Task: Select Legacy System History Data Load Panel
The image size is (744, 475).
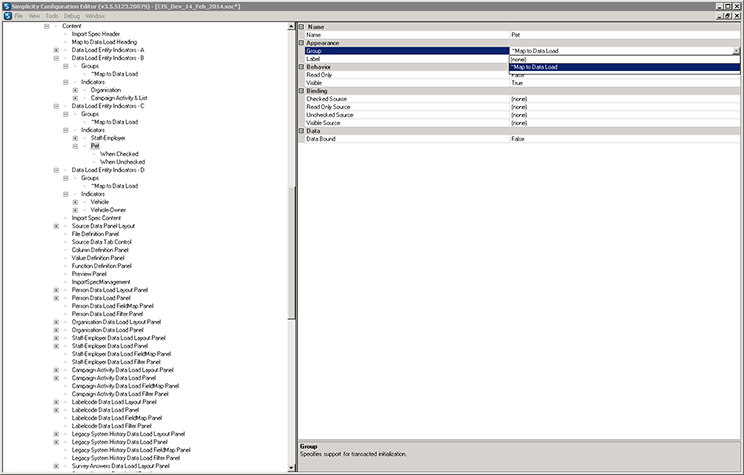Action: click(120, 442)
